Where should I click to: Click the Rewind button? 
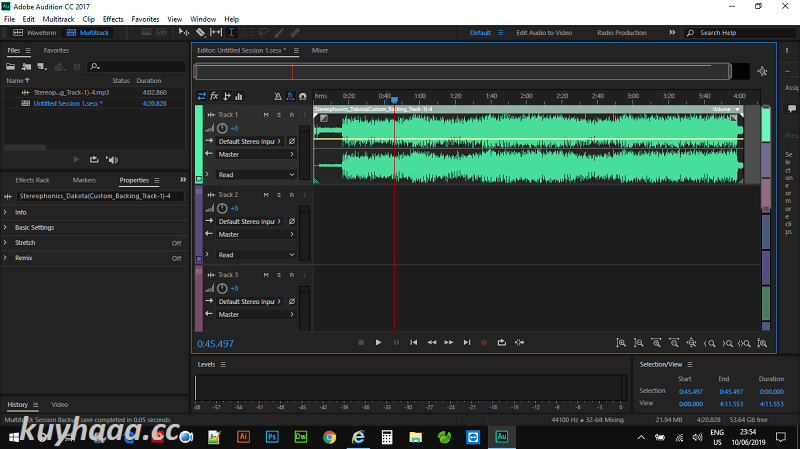click(432, 342)
